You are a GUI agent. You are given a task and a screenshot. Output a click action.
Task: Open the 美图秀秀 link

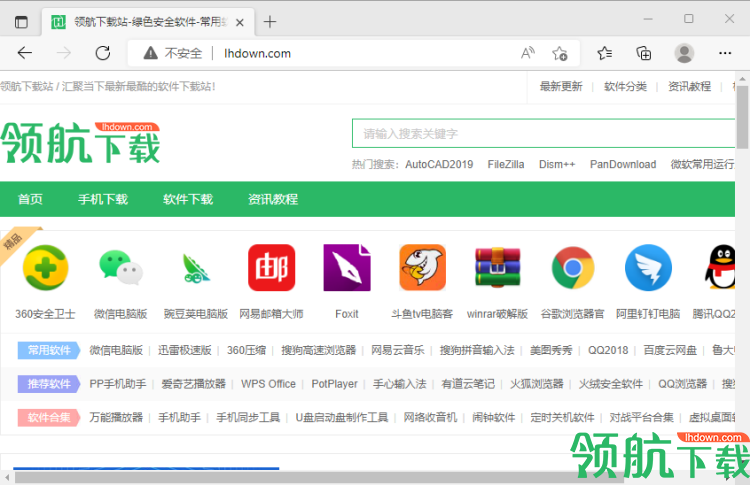[x=551, y=350]
